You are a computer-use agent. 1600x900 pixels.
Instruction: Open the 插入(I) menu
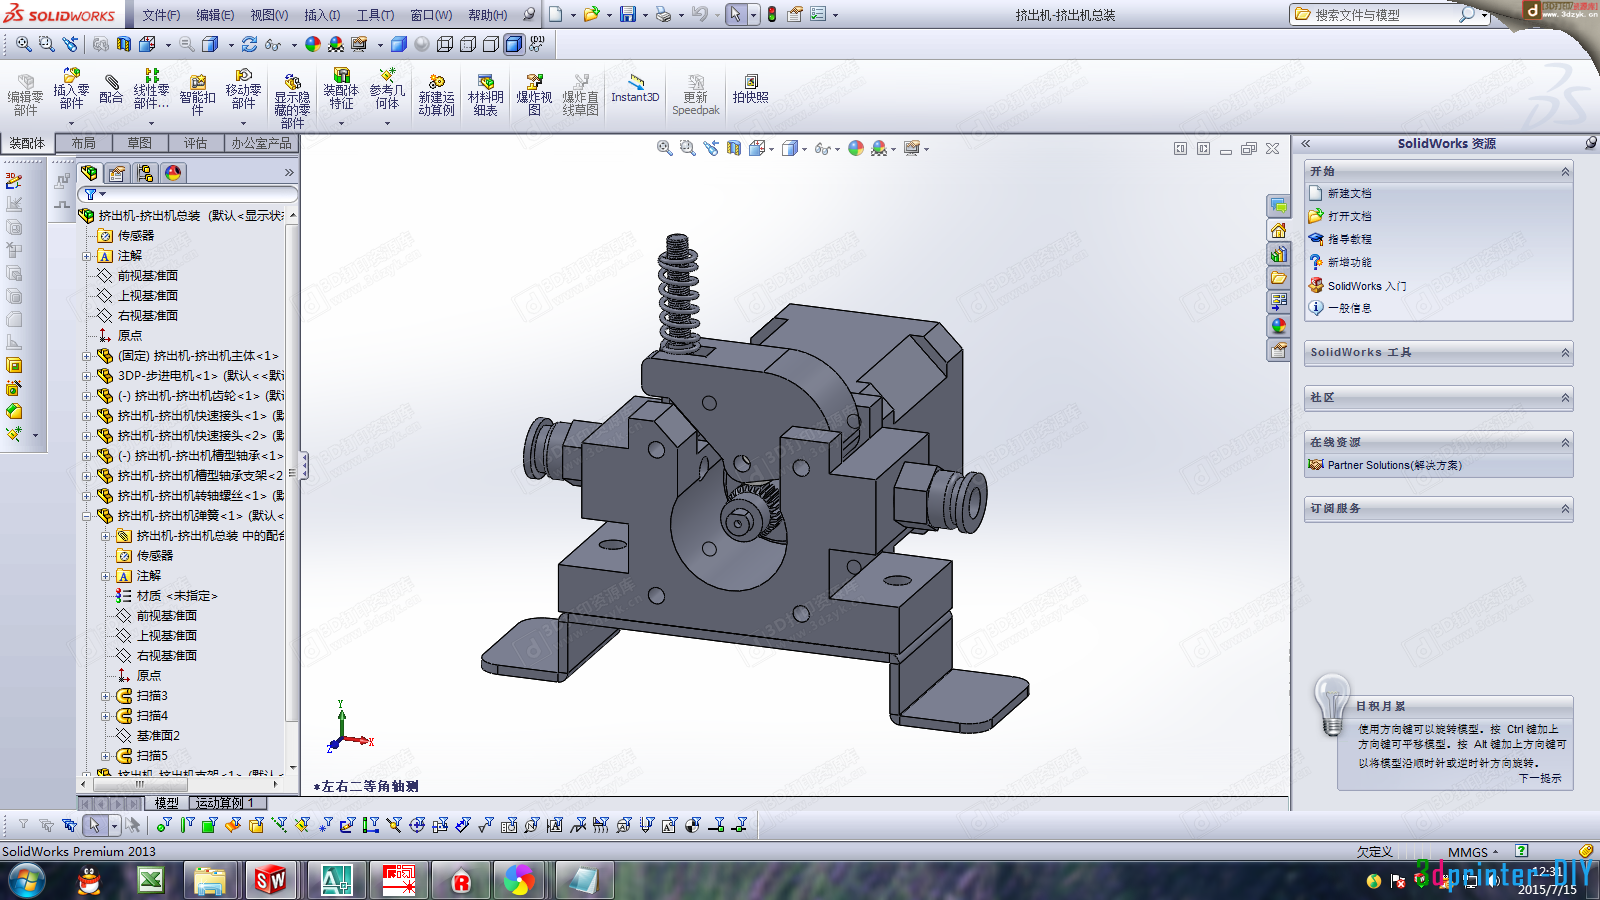[x=322, y=15]
